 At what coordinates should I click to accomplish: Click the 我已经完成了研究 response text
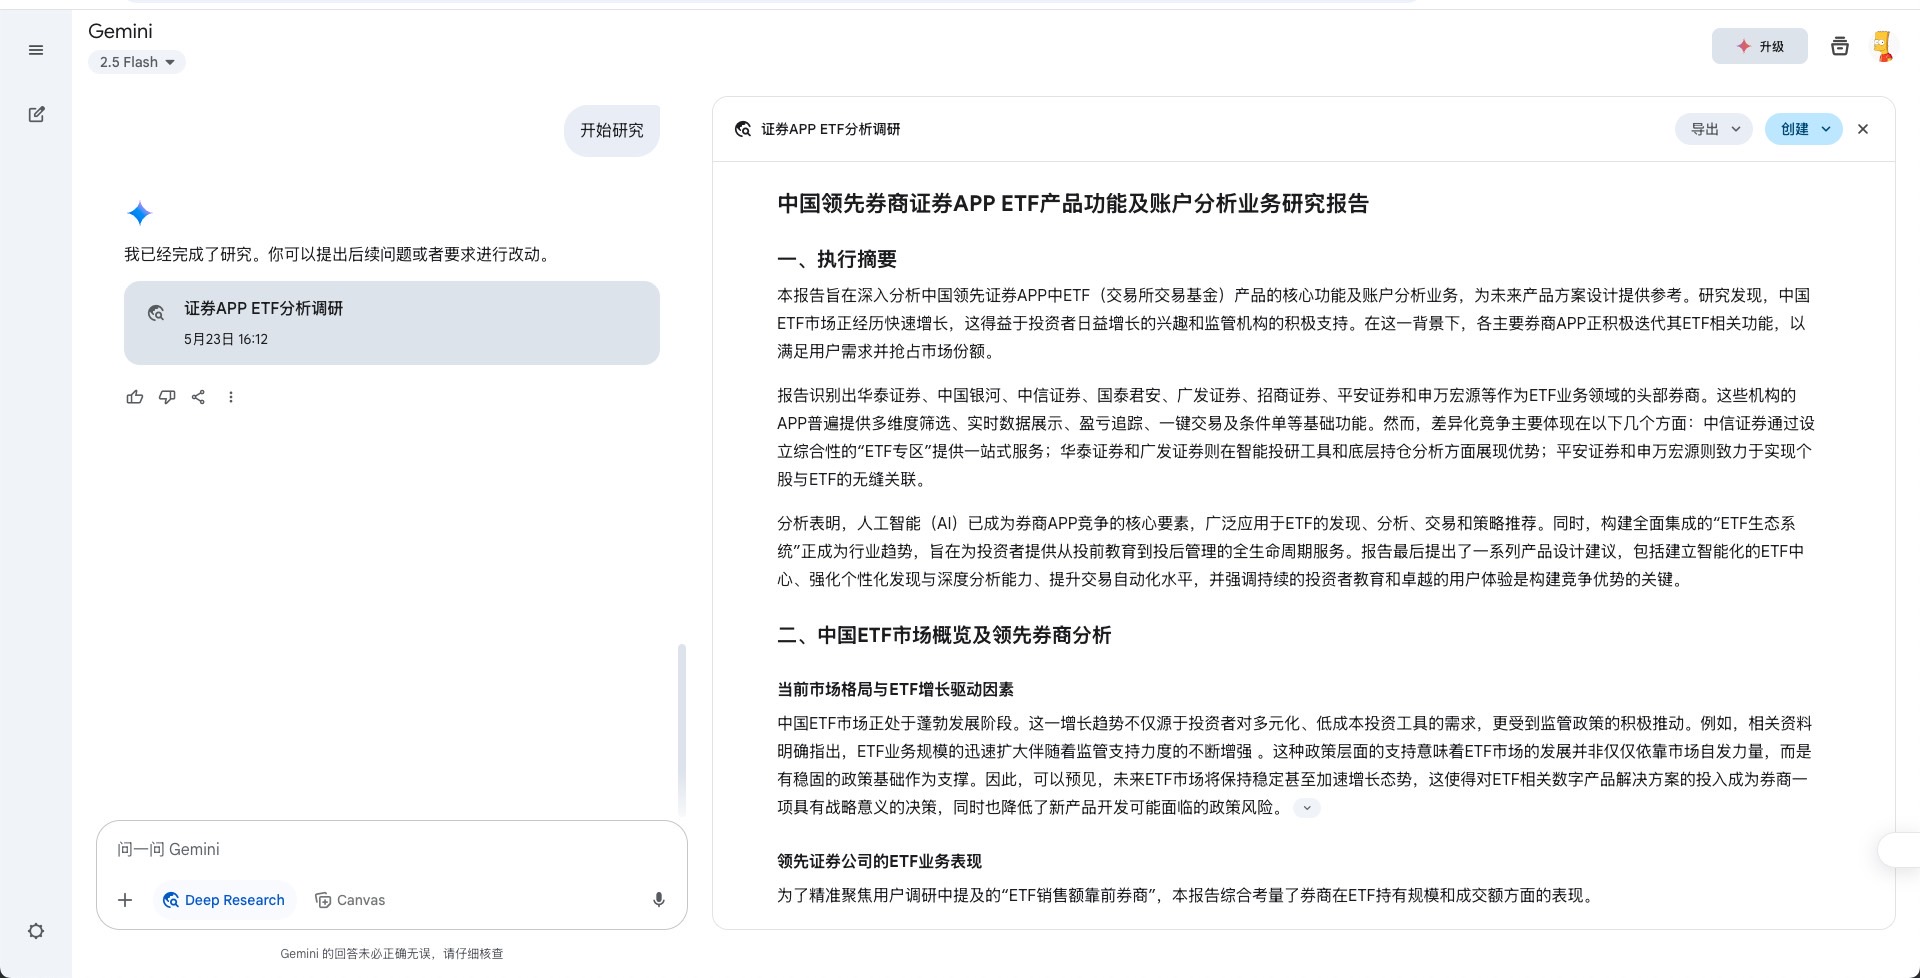[339, 255]
